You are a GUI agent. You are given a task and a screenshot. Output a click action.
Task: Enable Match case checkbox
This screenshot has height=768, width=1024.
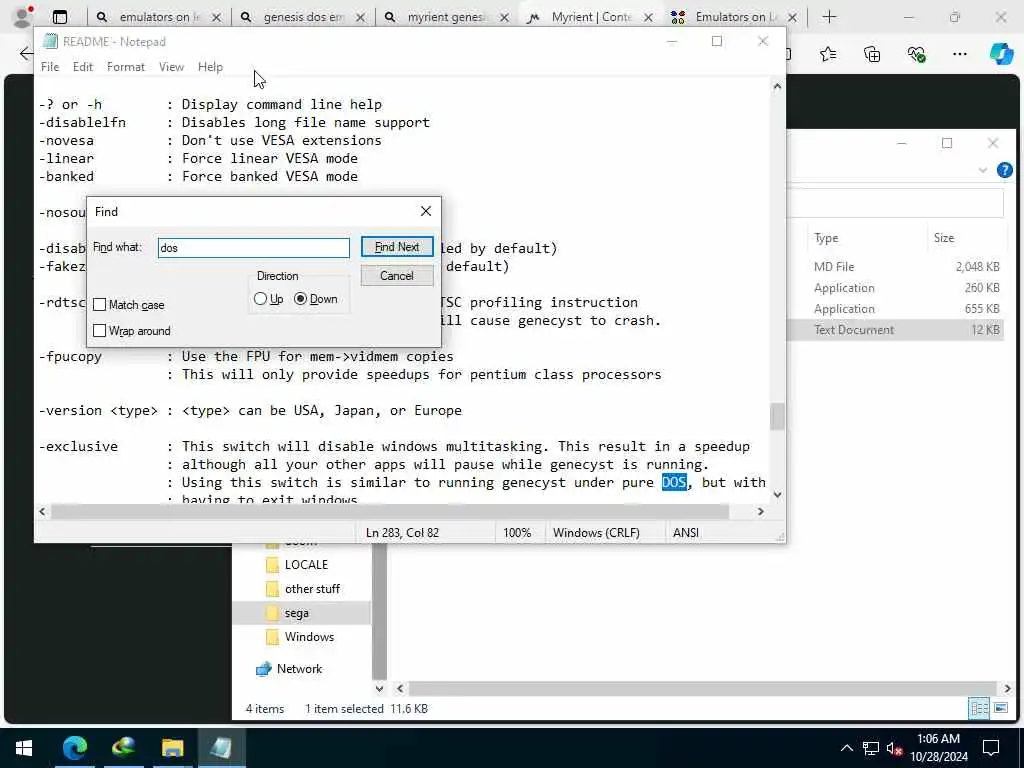click(99, 305)
